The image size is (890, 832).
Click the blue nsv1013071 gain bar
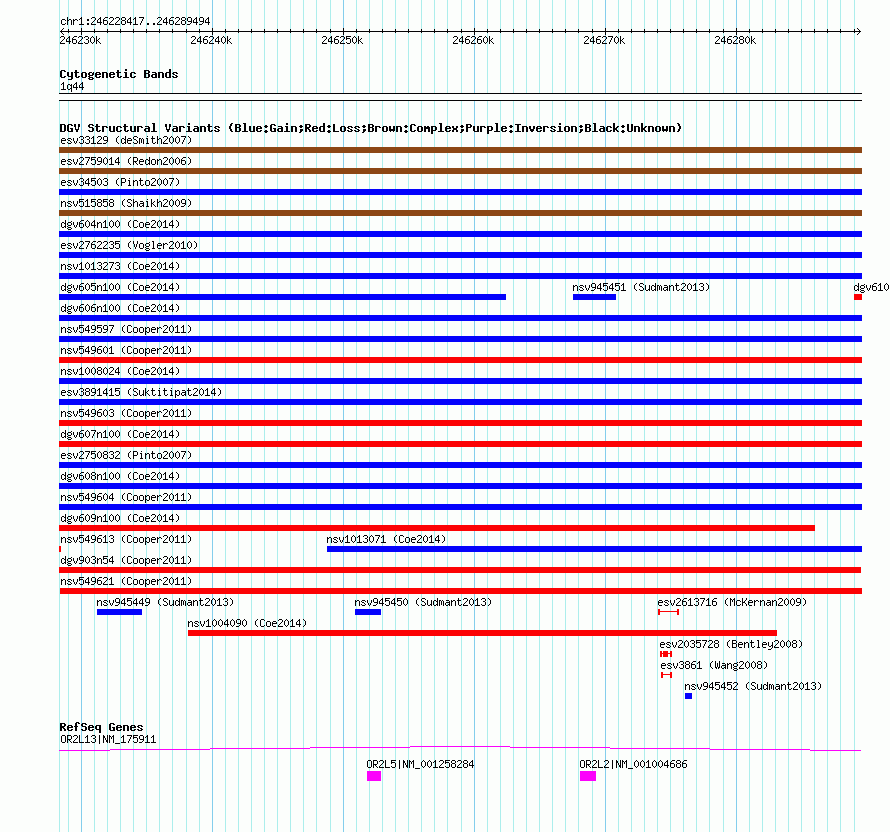click(x=594, y=549)
